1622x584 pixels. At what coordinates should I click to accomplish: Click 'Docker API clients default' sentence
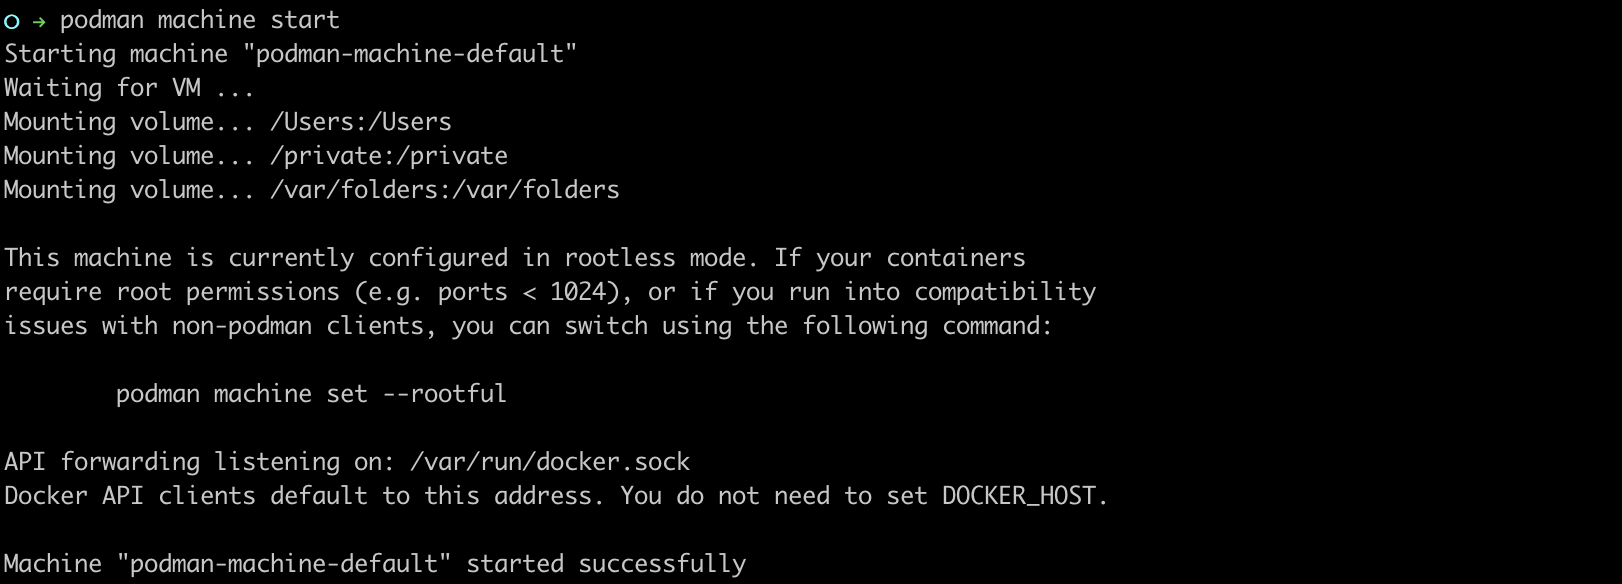[186, 496]
